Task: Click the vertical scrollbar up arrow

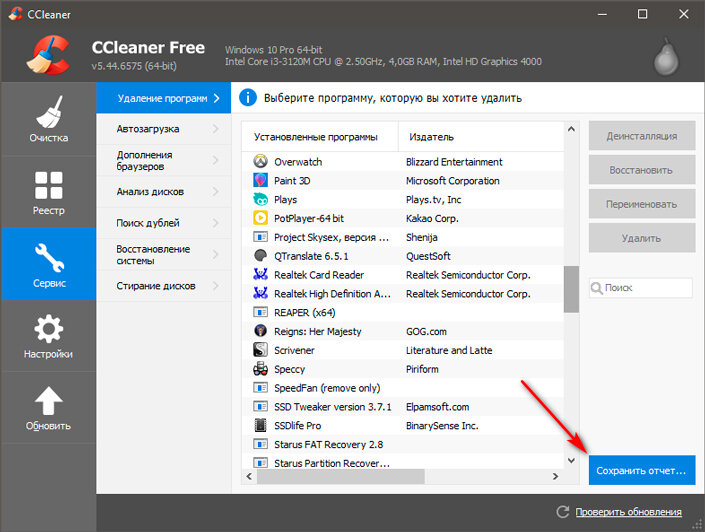Action: [x=571, y=129]
